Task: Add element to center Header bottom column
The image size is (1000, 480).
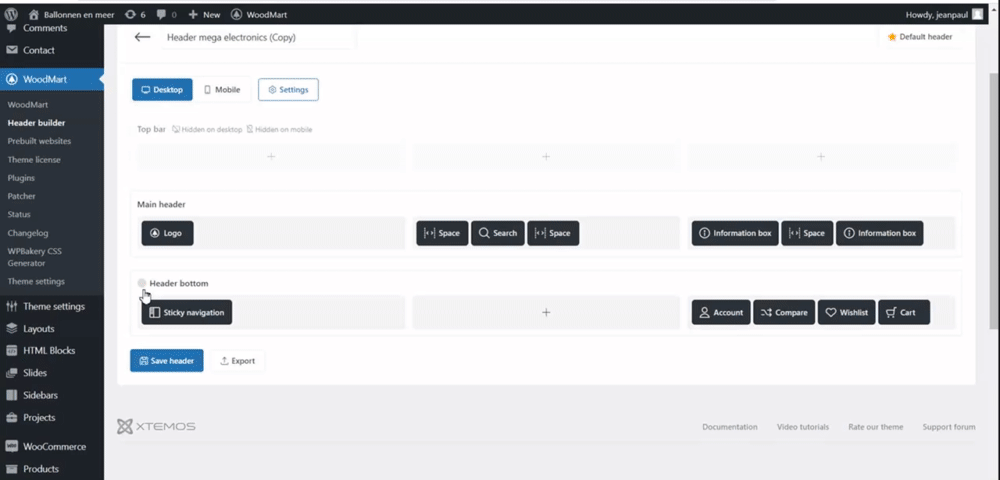Action: tap(546, 312)
